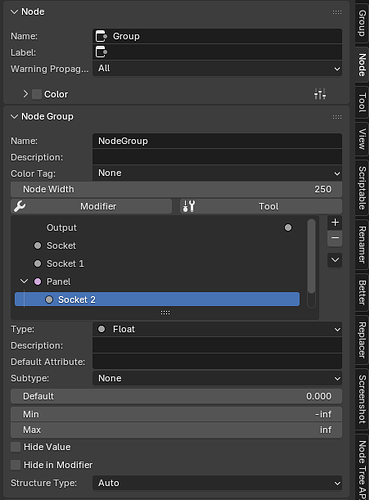Screen dimensions: 369x500
Task: Add a new interface item with plus
Action: 335,222
